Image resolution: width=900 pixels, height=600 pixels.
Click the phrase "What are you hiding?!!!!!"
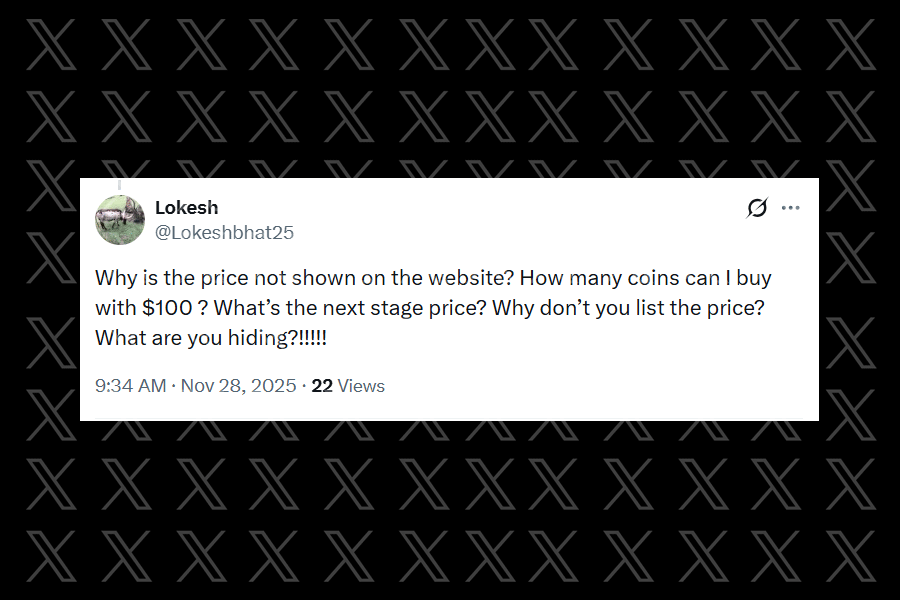coord(211,338)
